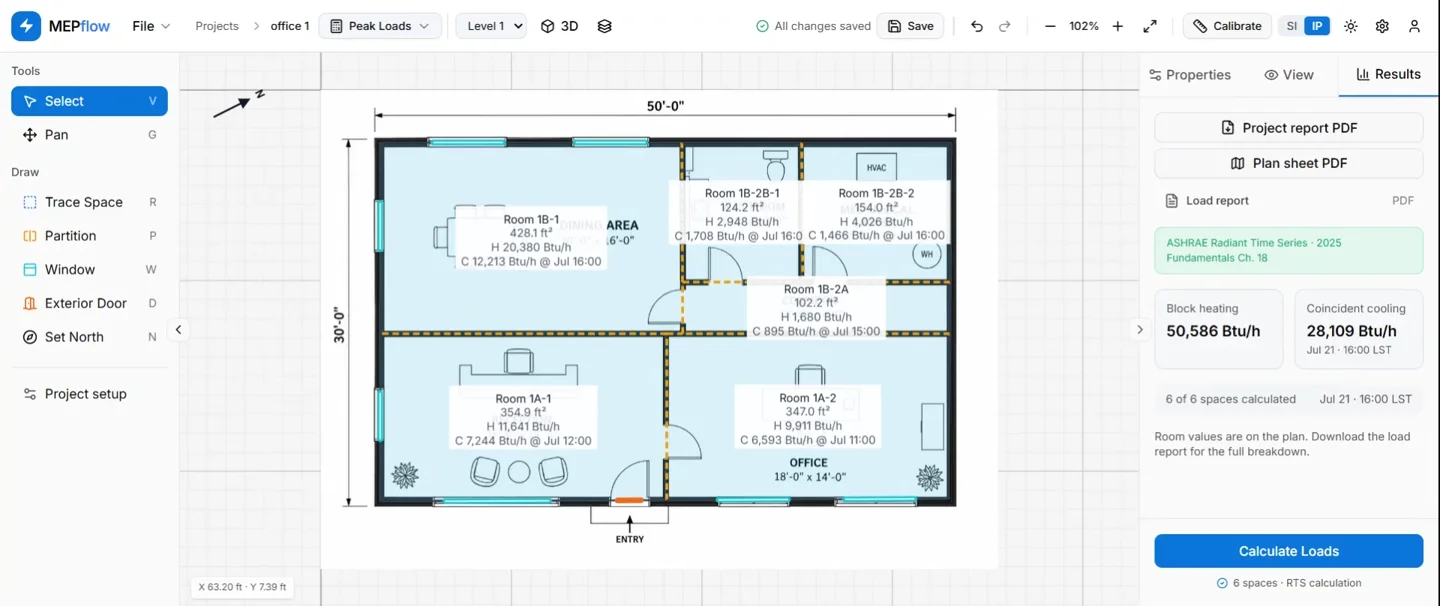Screen dimensions: 1440x606
Task: Open the layers stack icon
Action: (604, 26)
